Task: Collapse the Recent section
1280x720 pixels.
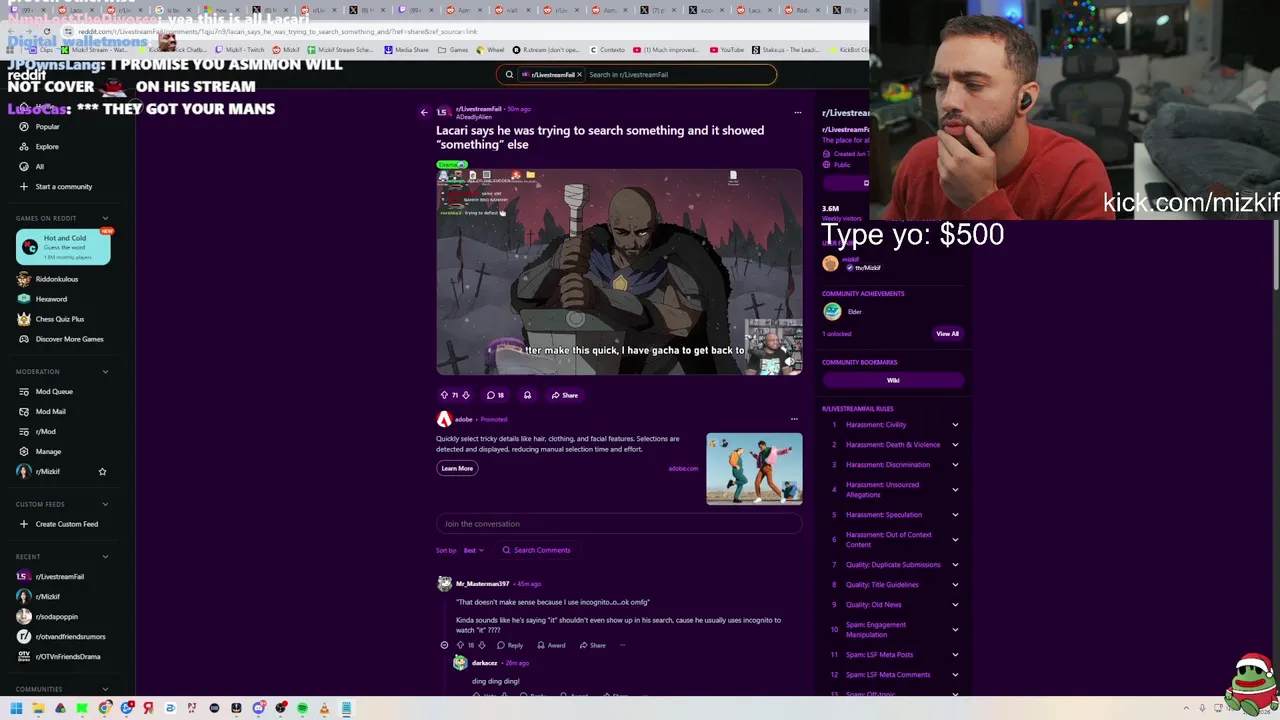Action: 105,557
